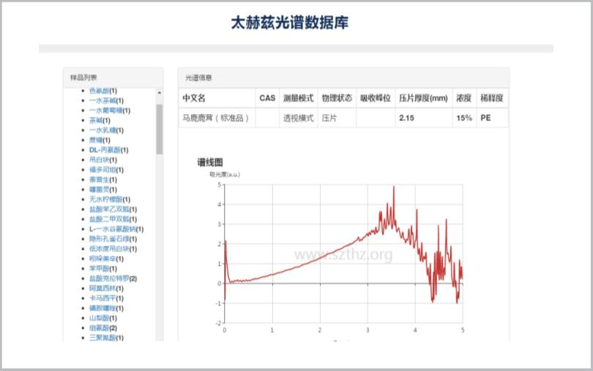593x371 pixels.
Task: Open the 山梨酸(1) sample link
Action: coord(103,318)
